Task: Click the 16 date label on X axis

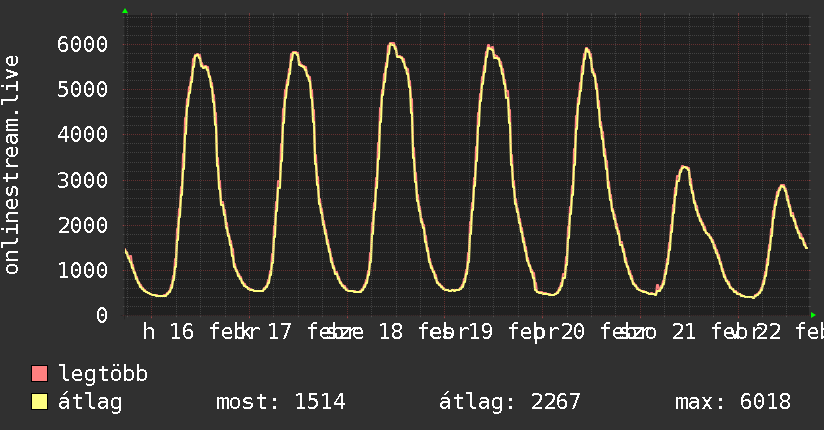Action: point(182,332)
